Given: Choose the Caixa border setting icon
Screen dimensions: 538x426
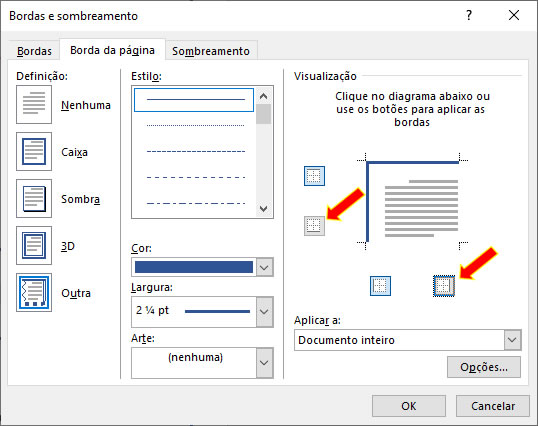Looking at the screenshot, I should point(34,152).
